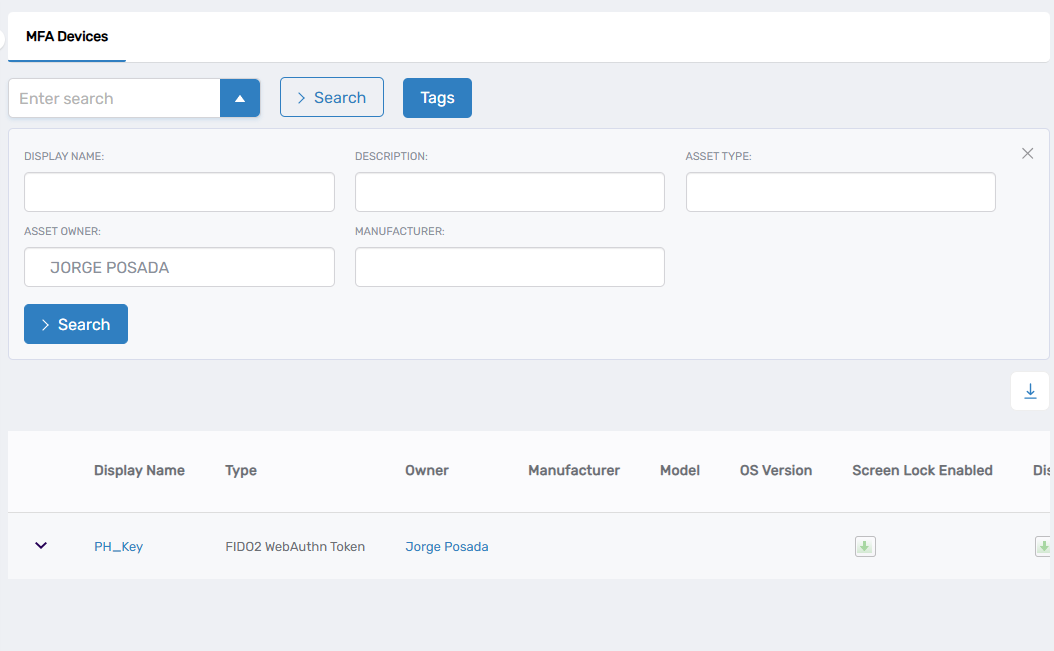Open the PH_Key device link
The image size is (1054, 651).
click(118, 547)
